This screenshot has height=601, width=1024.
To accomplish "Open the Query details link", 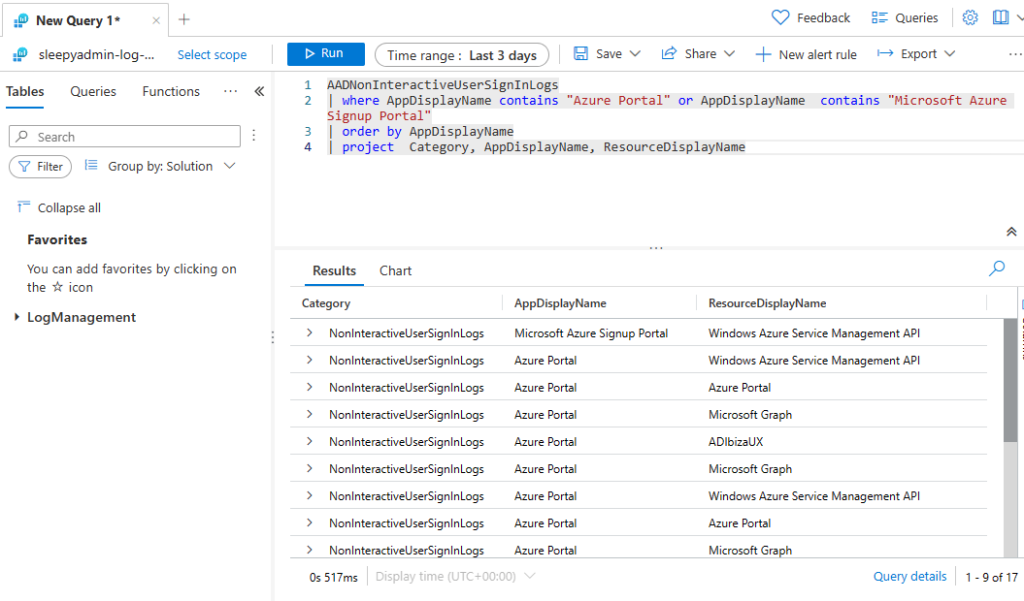I will click(x=910, y=576).
